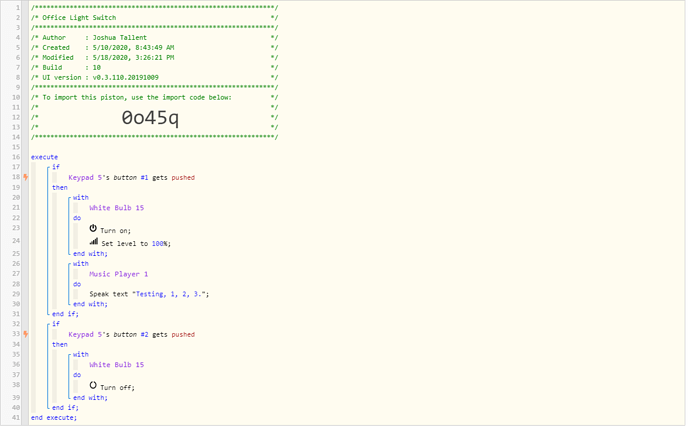690x428 pixels.
Task: Click the power-off icon next to Turn off
Action: (93, 385)
